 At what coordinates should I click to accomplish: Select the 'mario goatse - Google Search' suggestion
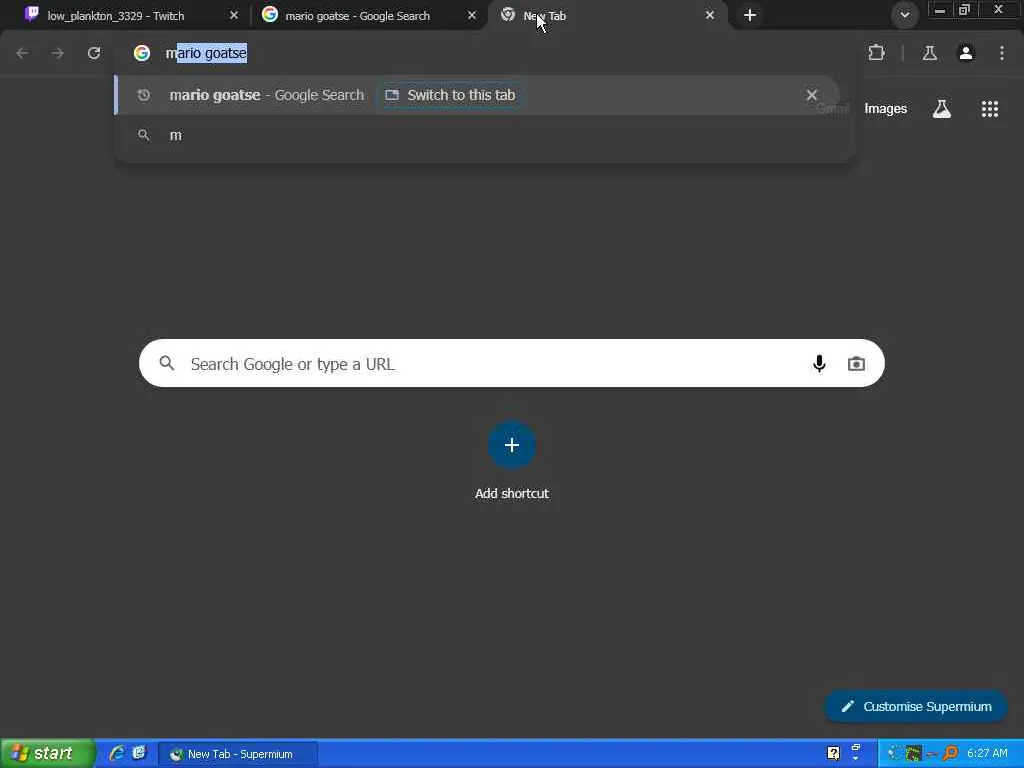[x=477, y=95]
